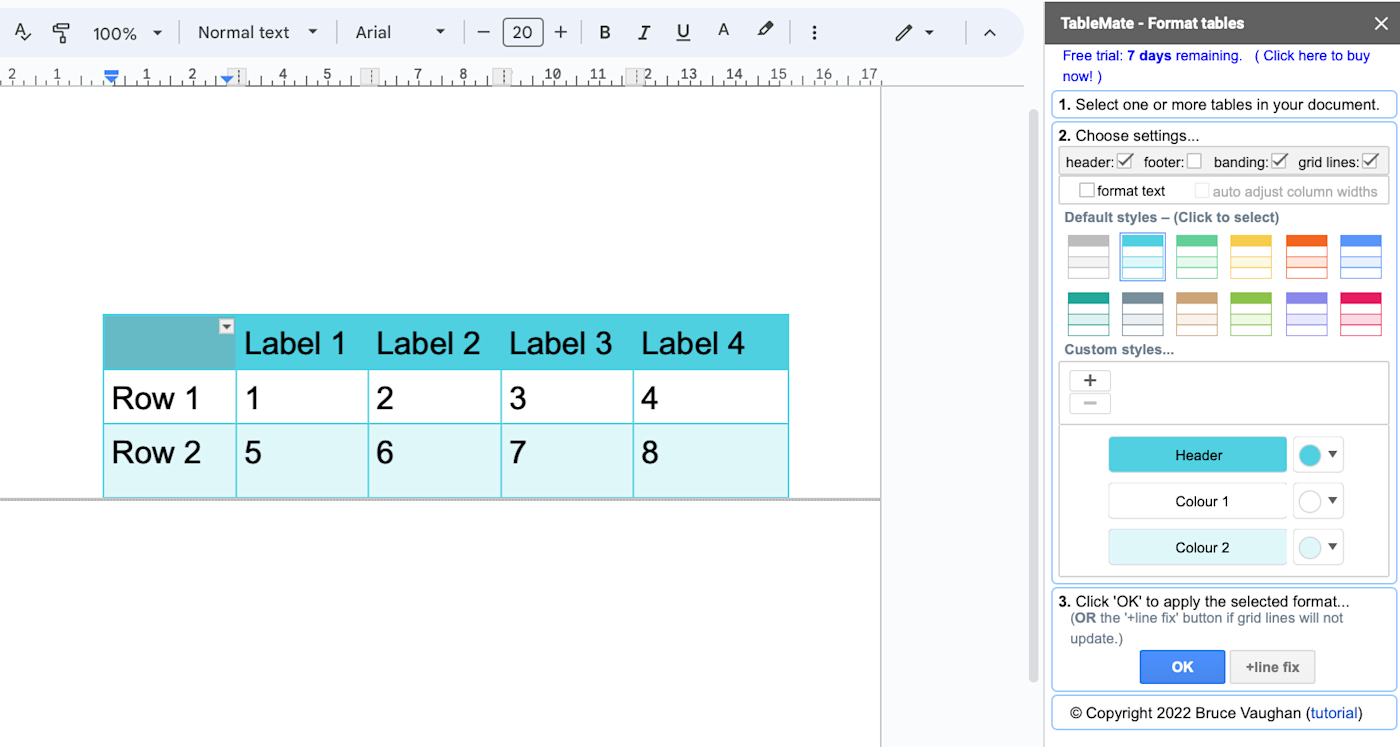Image resolution: width=1400 pixels, height=747 pixels.
Task: Open the Arial font dropdown
Action: 400,33
